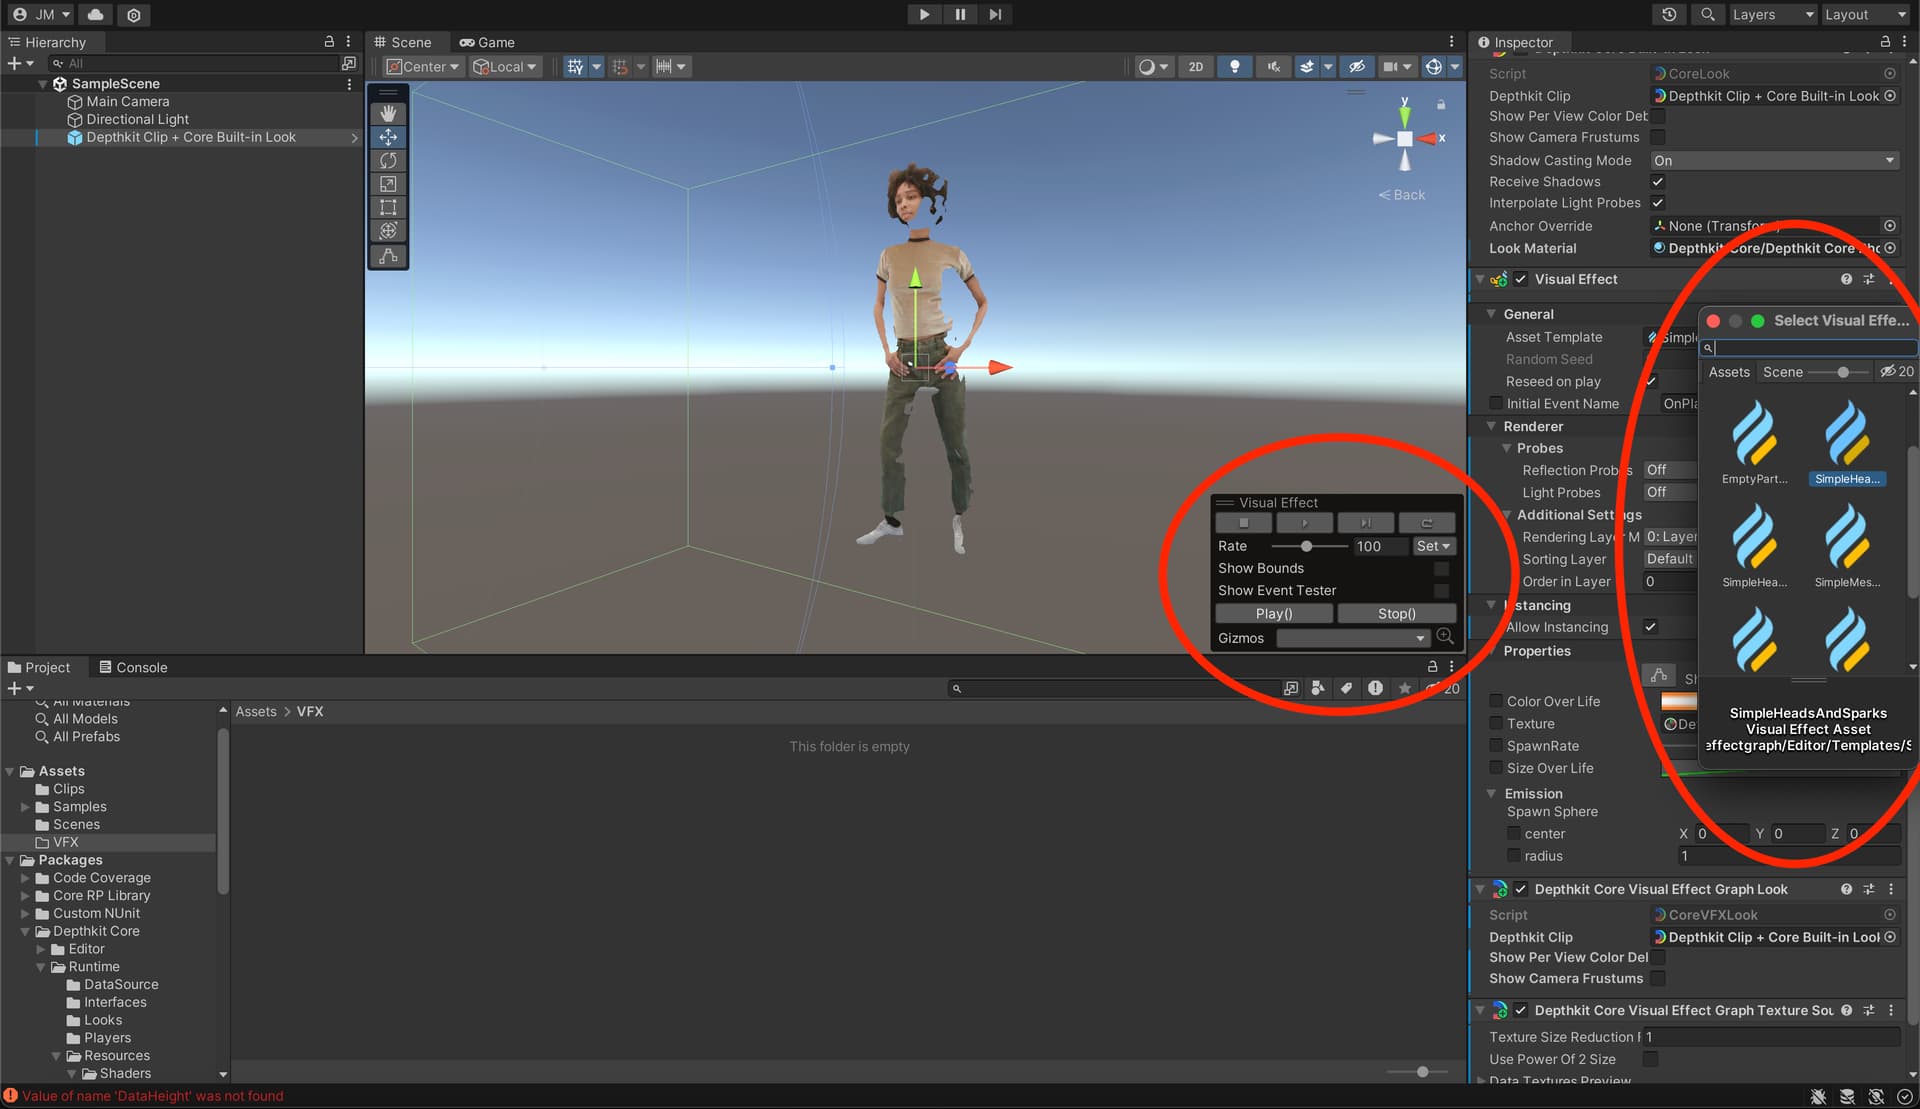The height and width of the screenshot is (1109, 1920).
Task: Adjust the Rate slider in Visual Effect overlay
Action: [x=1306, y=546]
